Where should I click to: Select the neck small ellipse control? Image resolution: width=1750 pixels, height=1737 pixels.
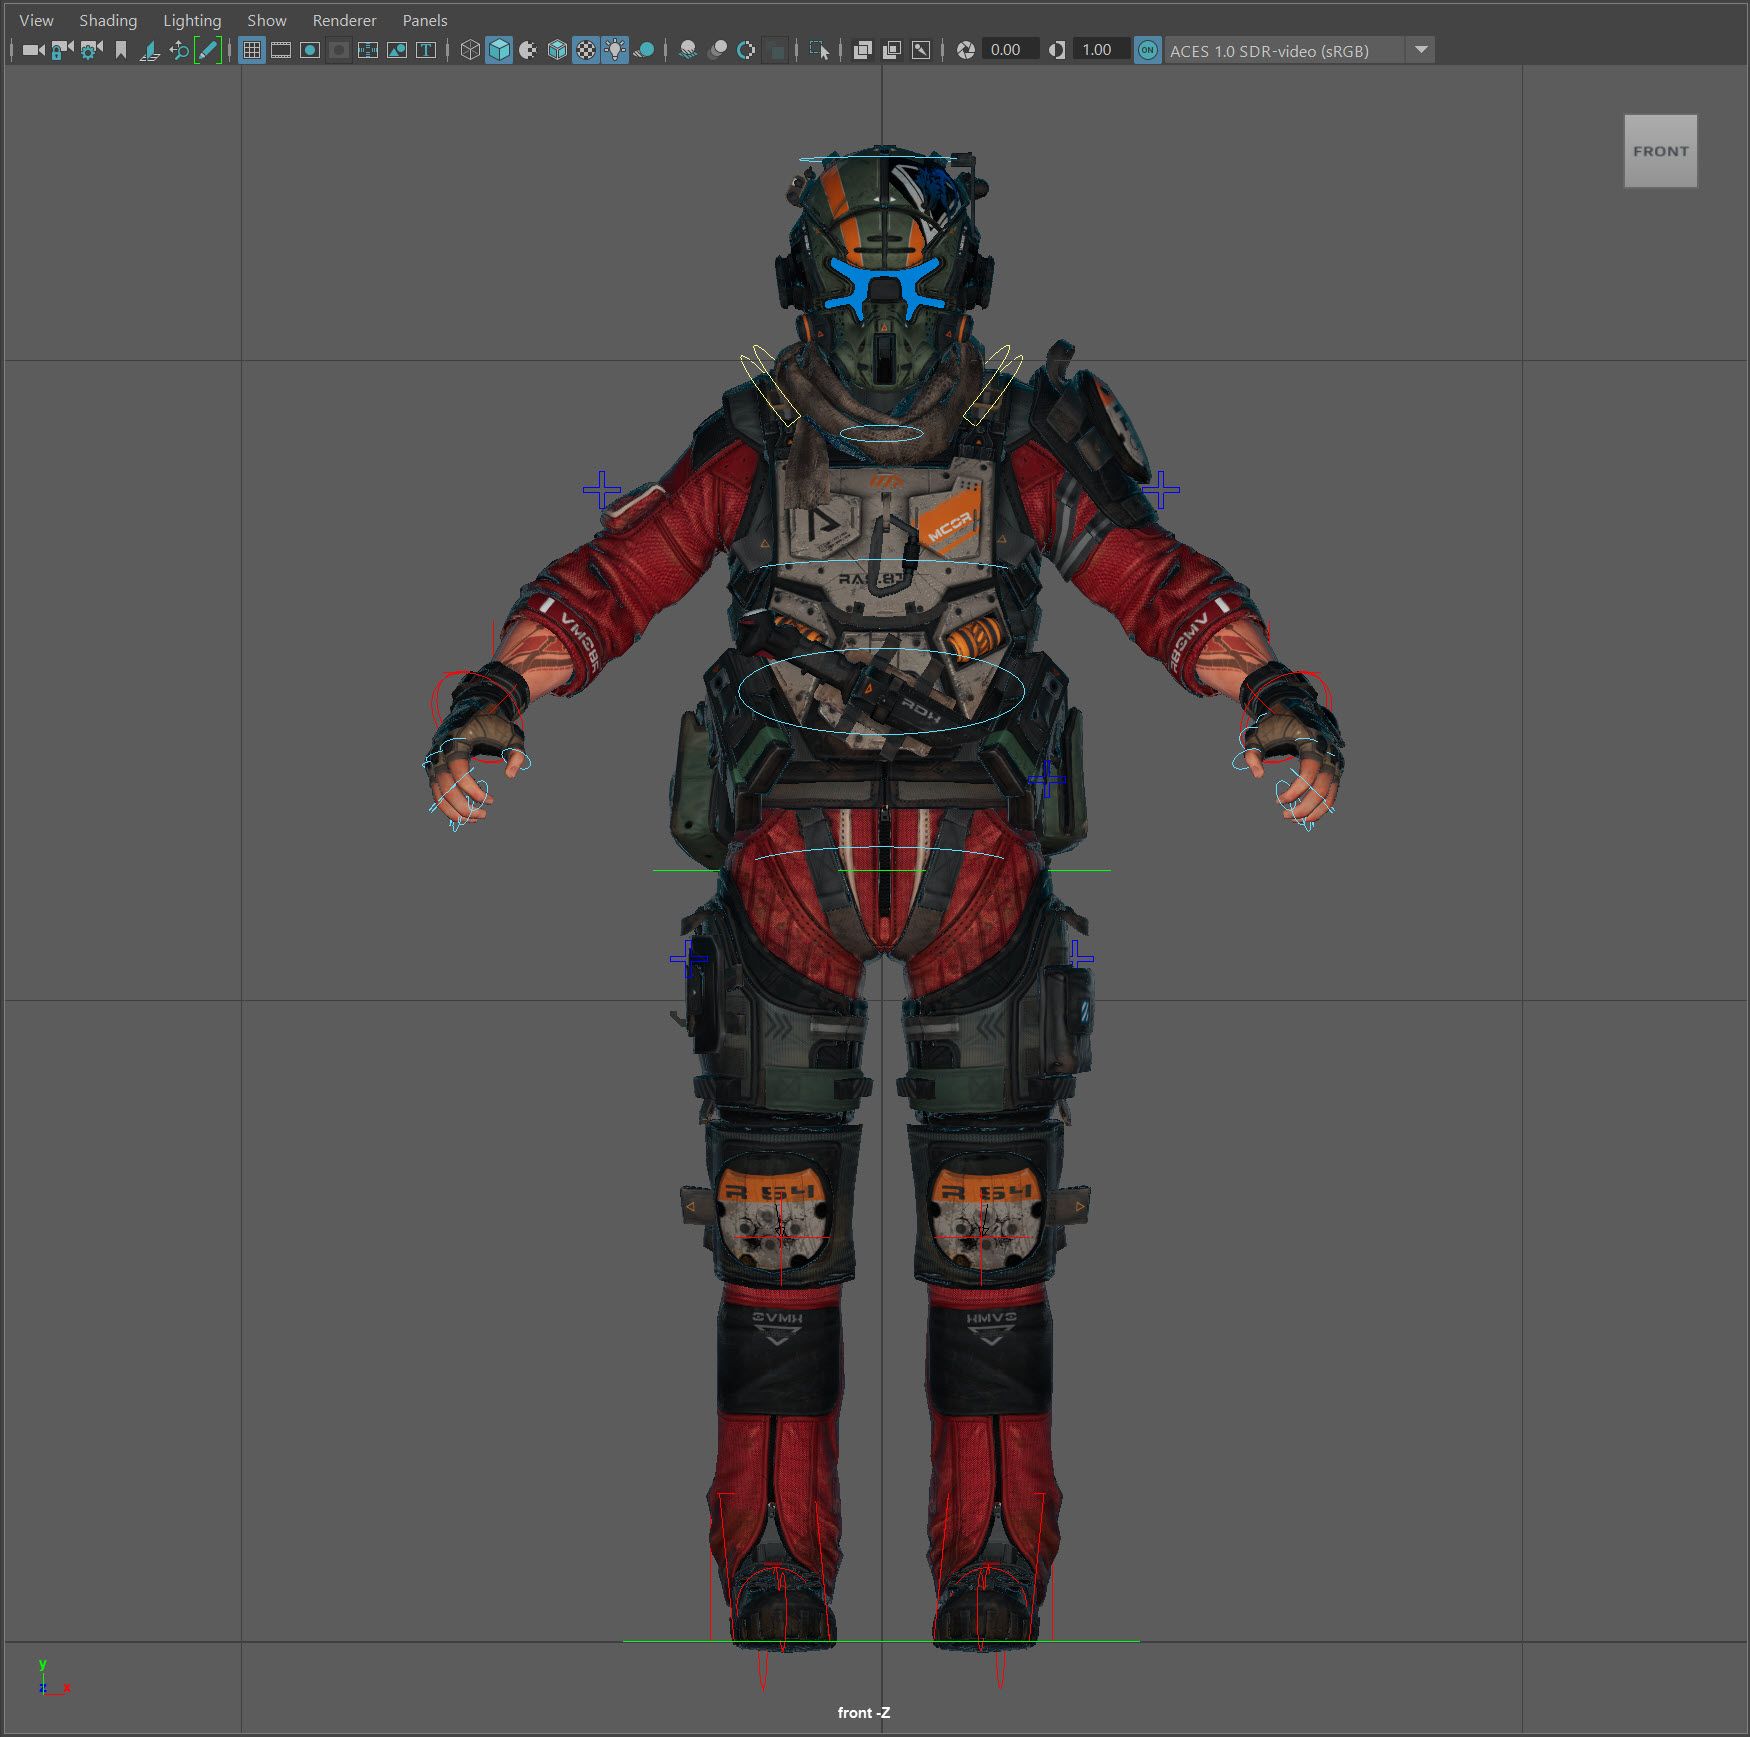pyautogui.click(x=881, y=433)
